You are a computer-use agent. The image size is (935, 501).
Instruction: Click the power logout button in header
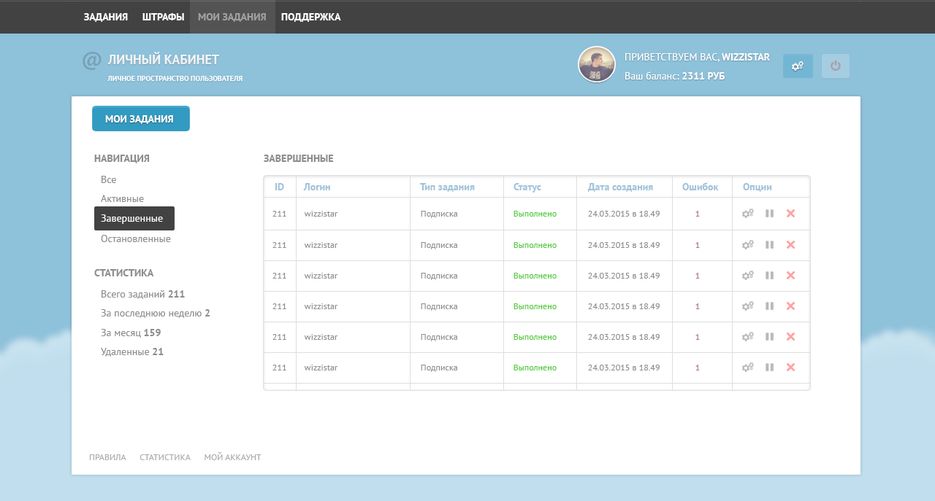coord(836,66)
